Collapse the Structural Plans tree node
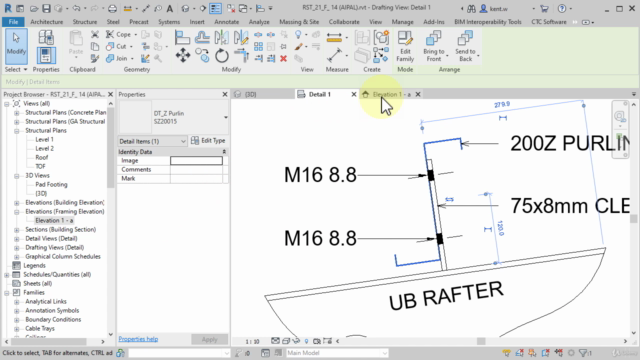This screenshot has height=360, width=640. click(x=17, y=131)
